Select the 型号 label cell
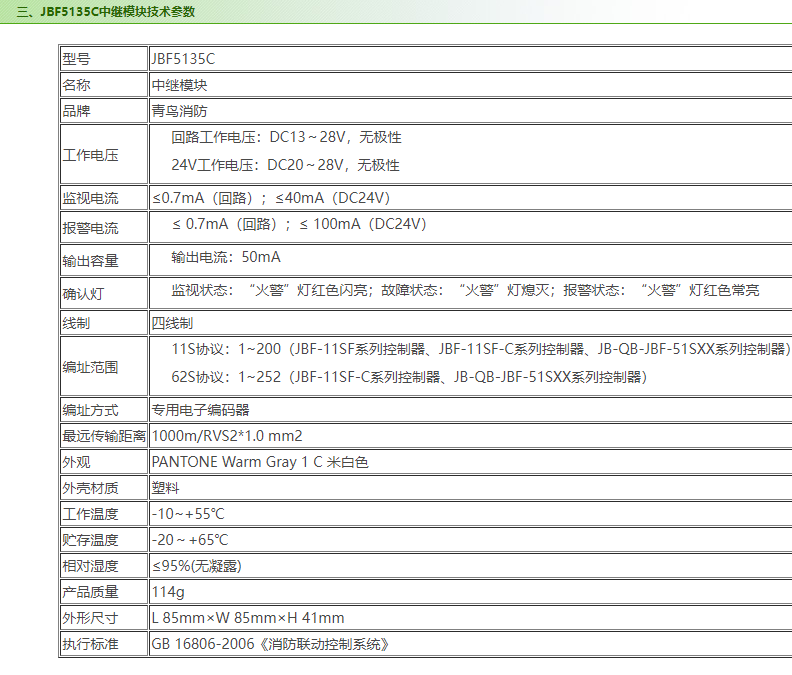 (104, 59)
